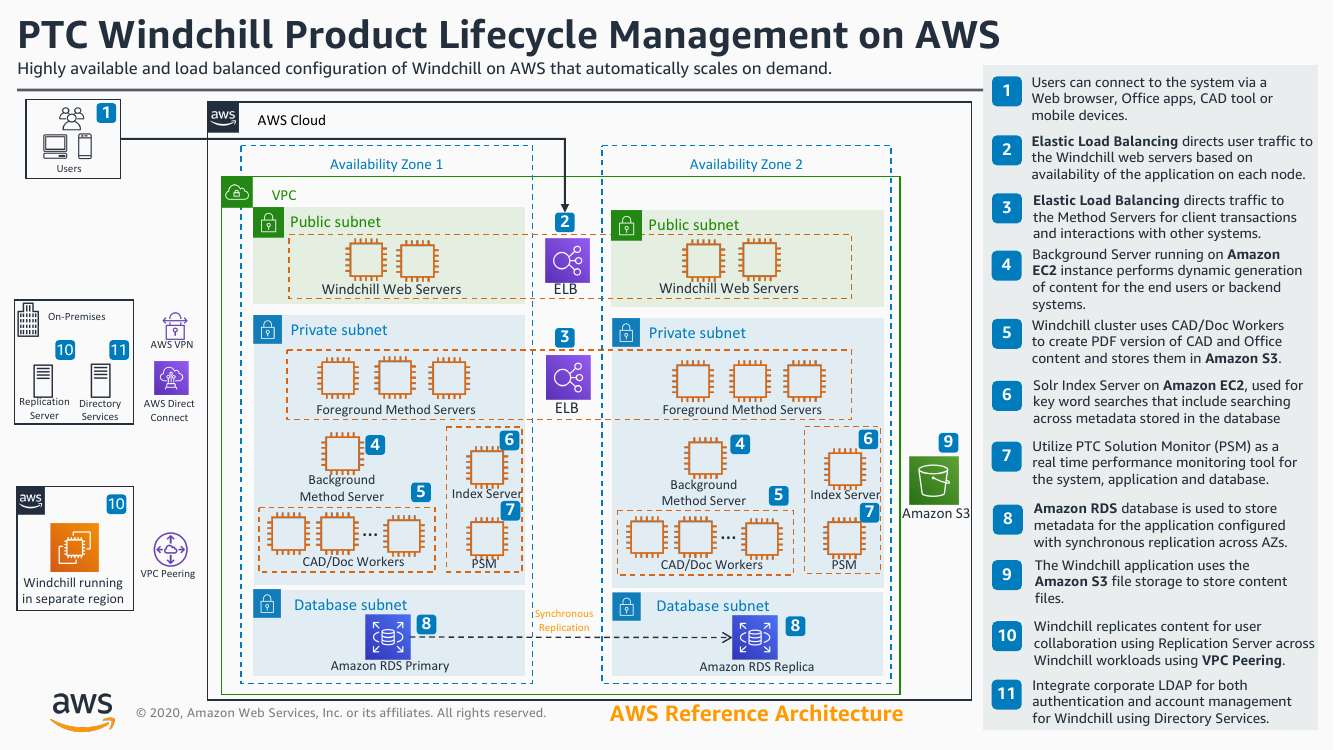Click the legend number 11 badge
Screen dimensions: 1334x750
click(1007, 693)
